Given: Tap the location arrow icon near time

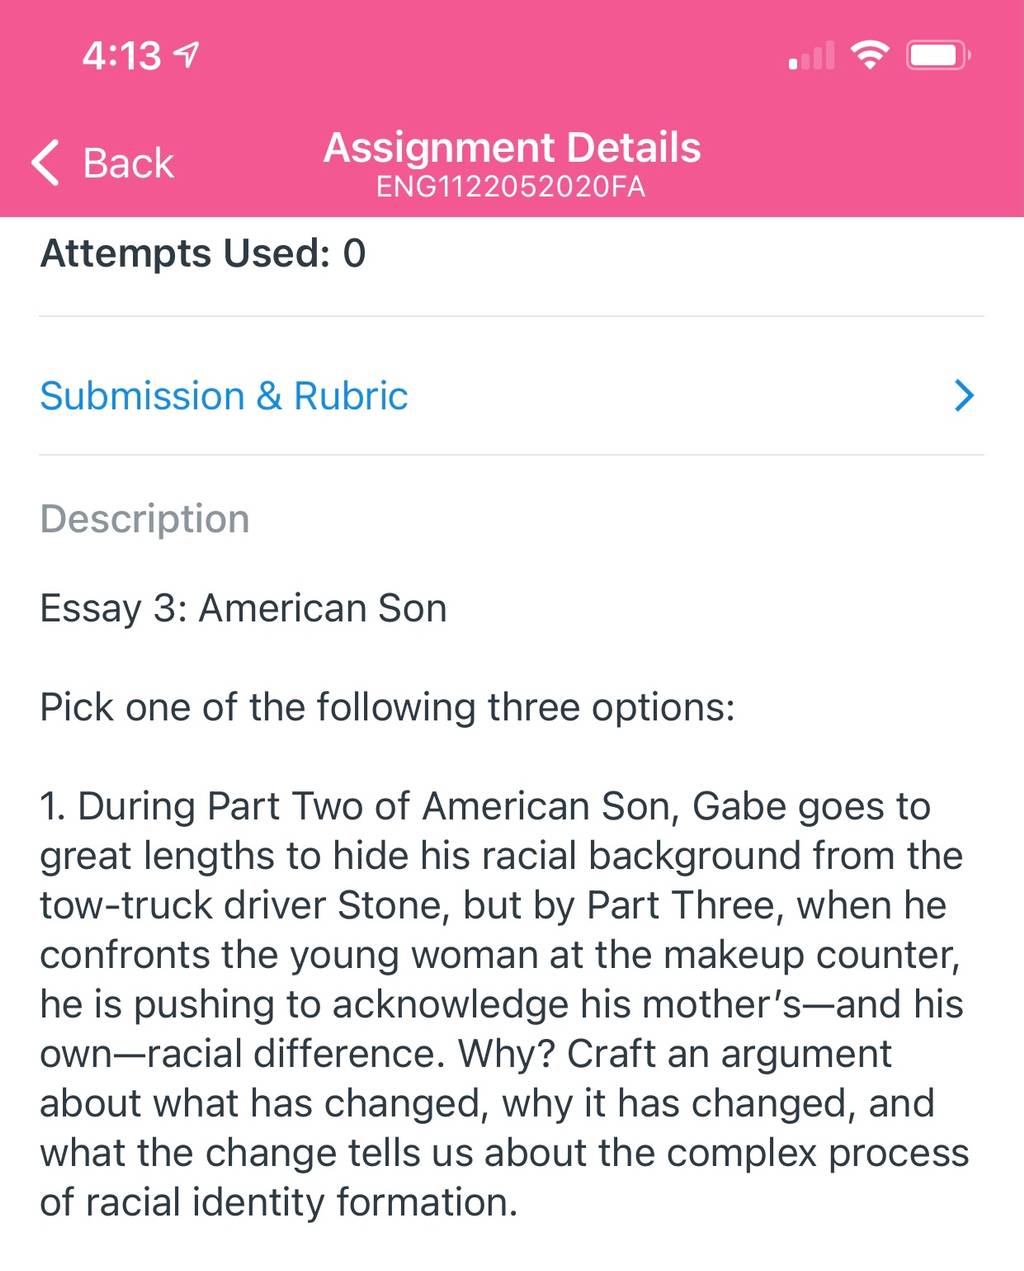Looking at the screenshot, I should click(186, 54).
